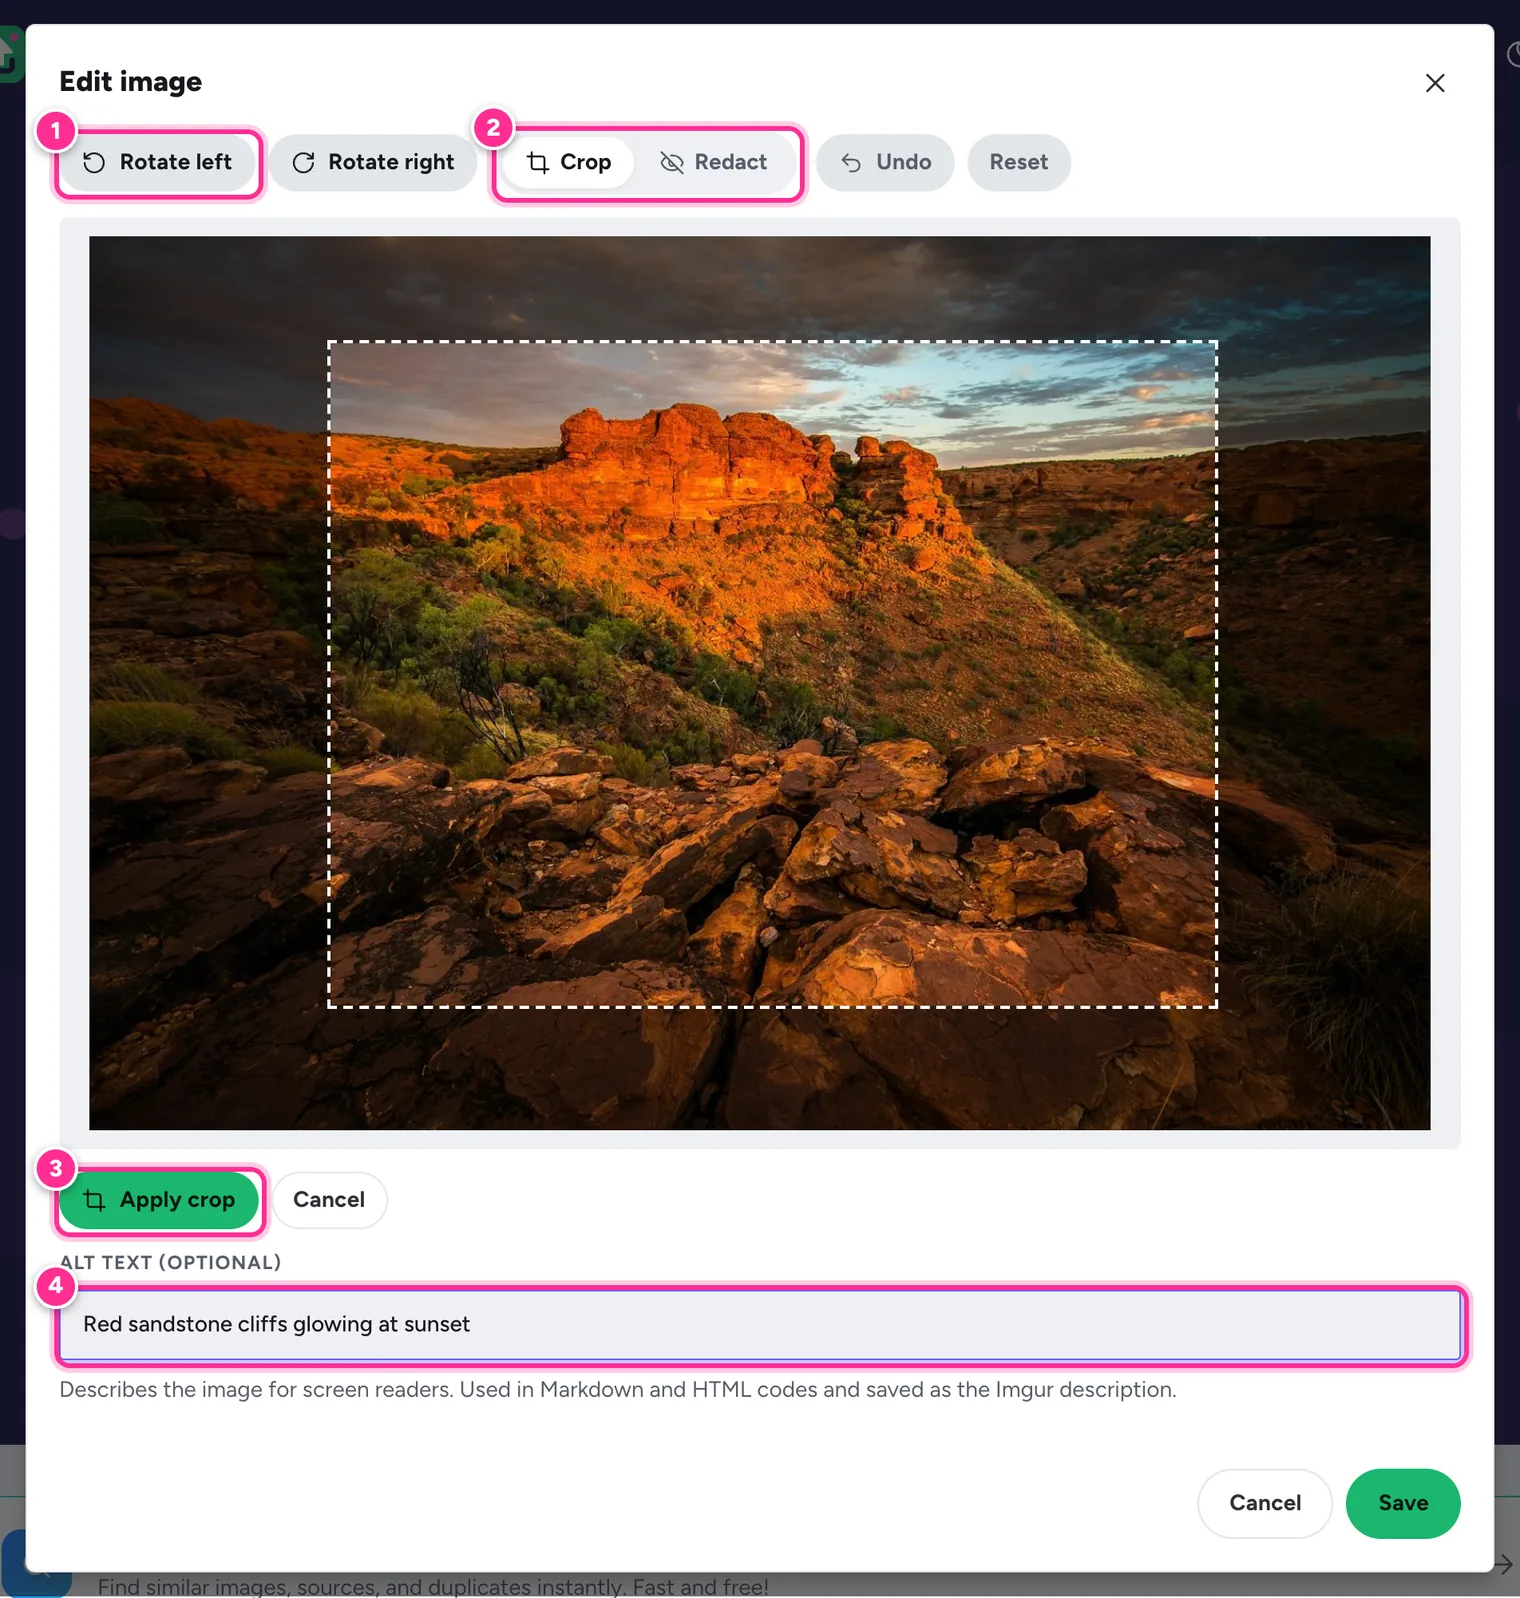Select the Crop mode toggle
Viewport: 1520px width, 1598px height.
coord(568,163)
